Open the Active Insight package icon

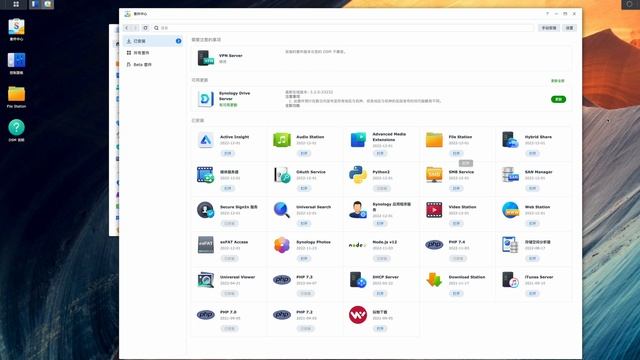pyautogui.click(x=206, y=140)
